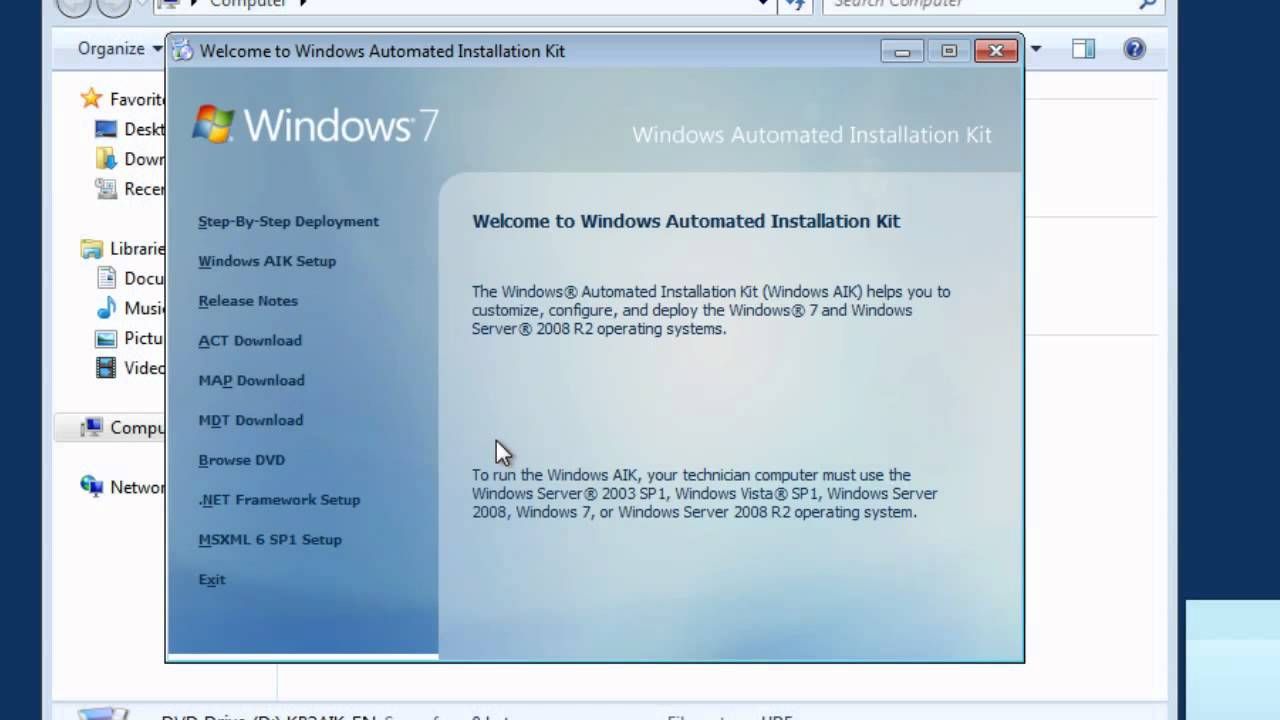Image resolution: width=1280 pixels, height=720 pixels.
Task: Click Explorer's help question mark icon
Action: 1134,49
